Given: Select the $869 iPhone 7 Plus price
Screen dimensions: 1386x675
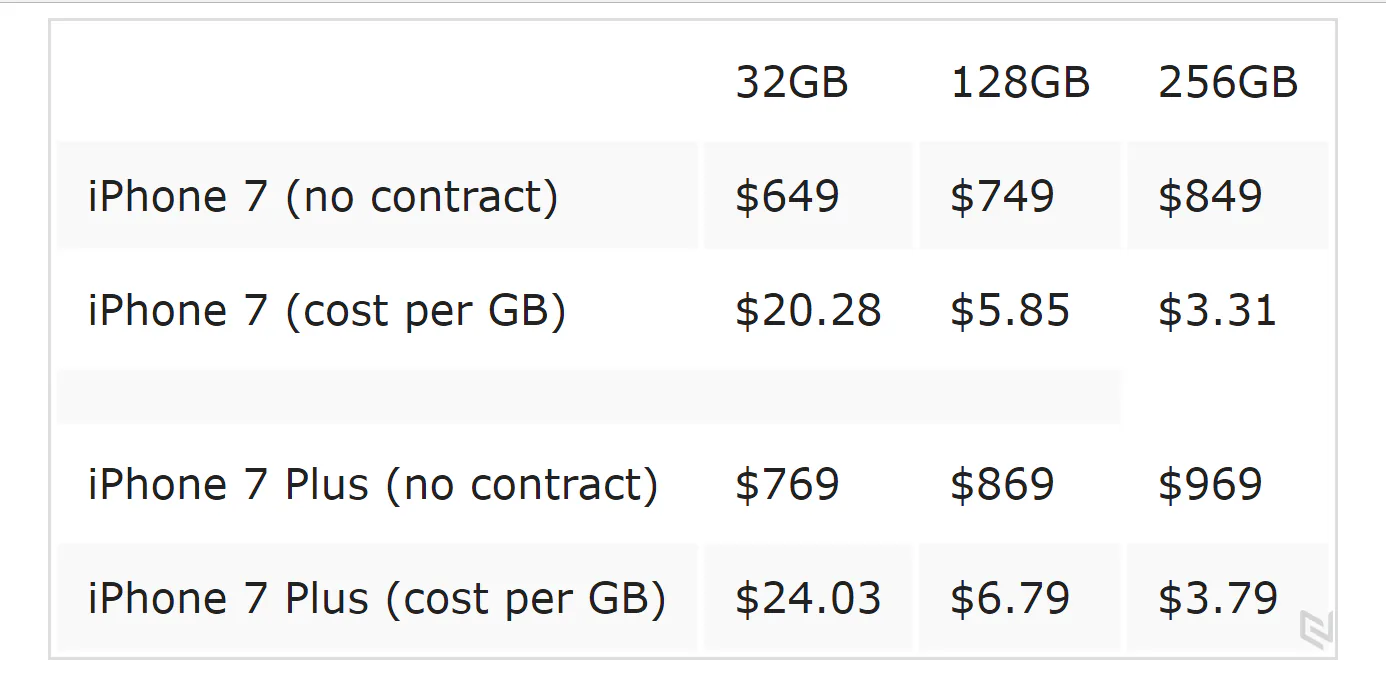Looking at the screenshot, I should [1002, 484].
